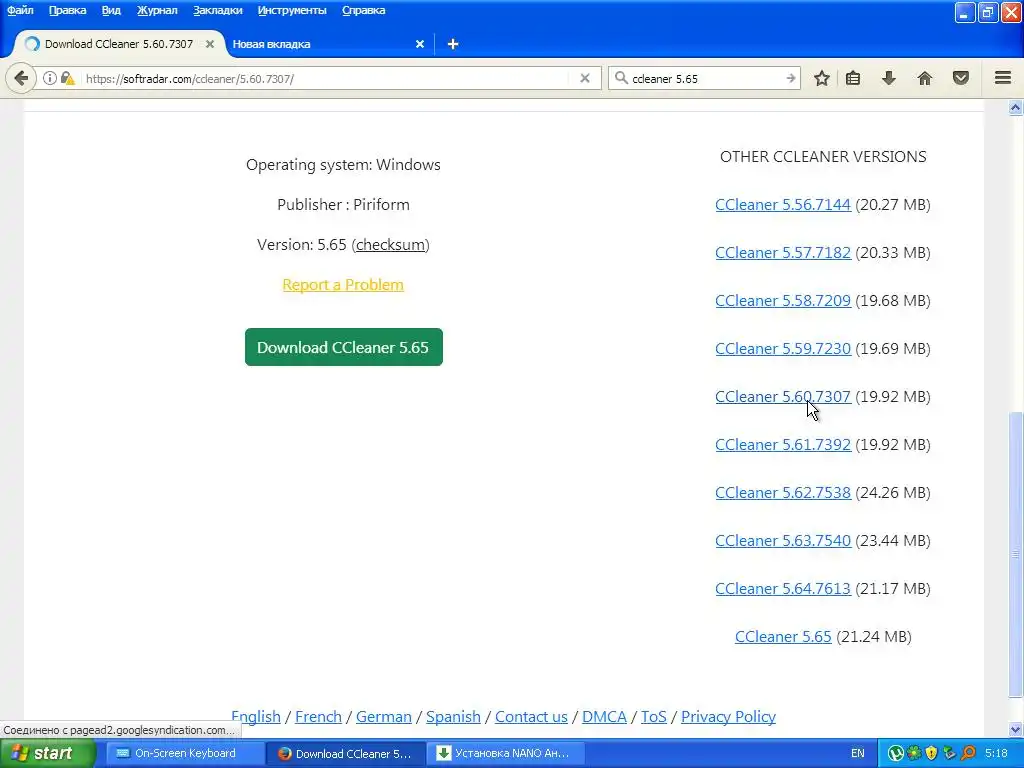This screenshot has width=1024, height=768.
Task: Open the CCleaner 5.65 version link
Action: click(783, 637)
